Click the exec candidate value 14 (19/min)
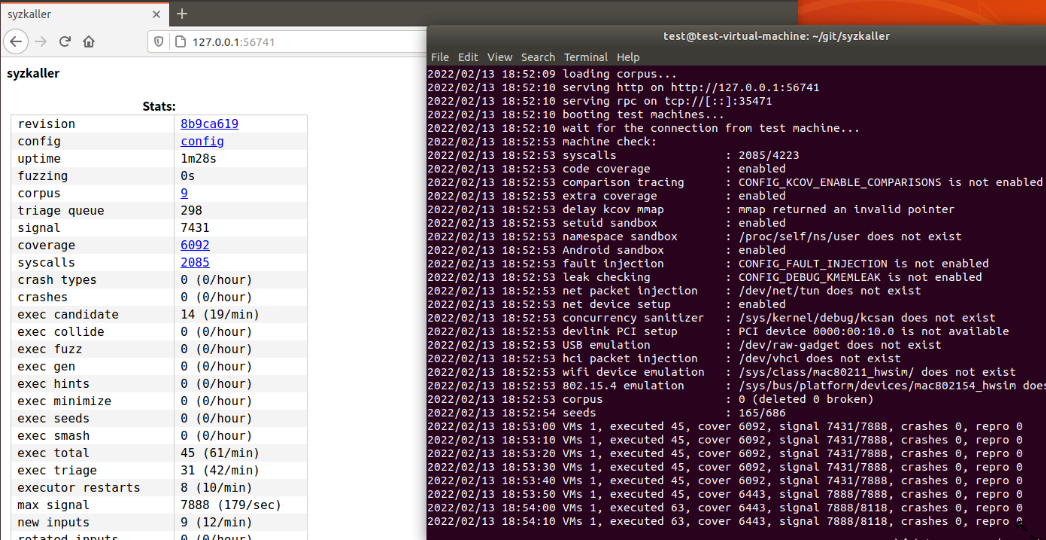Viewport: 1046px width, 540px height. click(x=220, y=314)
